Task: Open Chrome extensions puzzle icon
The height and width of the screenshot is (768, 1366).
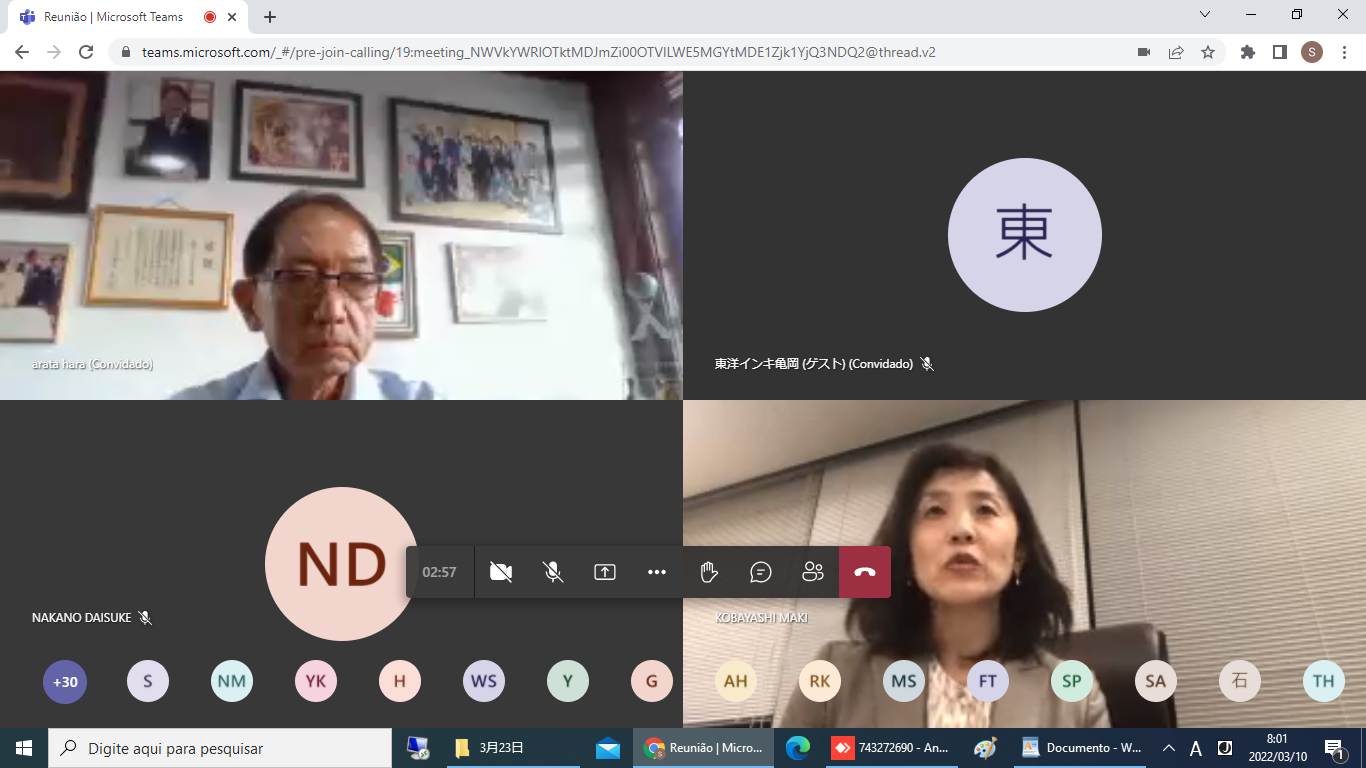Action: tap(1247, 52)
